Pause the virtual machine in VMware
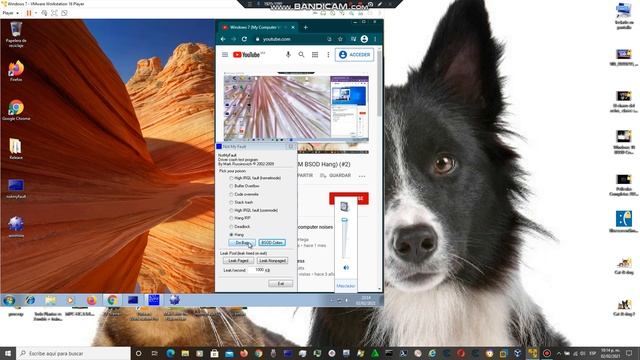Image resolution: width=640 pixels, height=360 pixels. click(29, 13)
